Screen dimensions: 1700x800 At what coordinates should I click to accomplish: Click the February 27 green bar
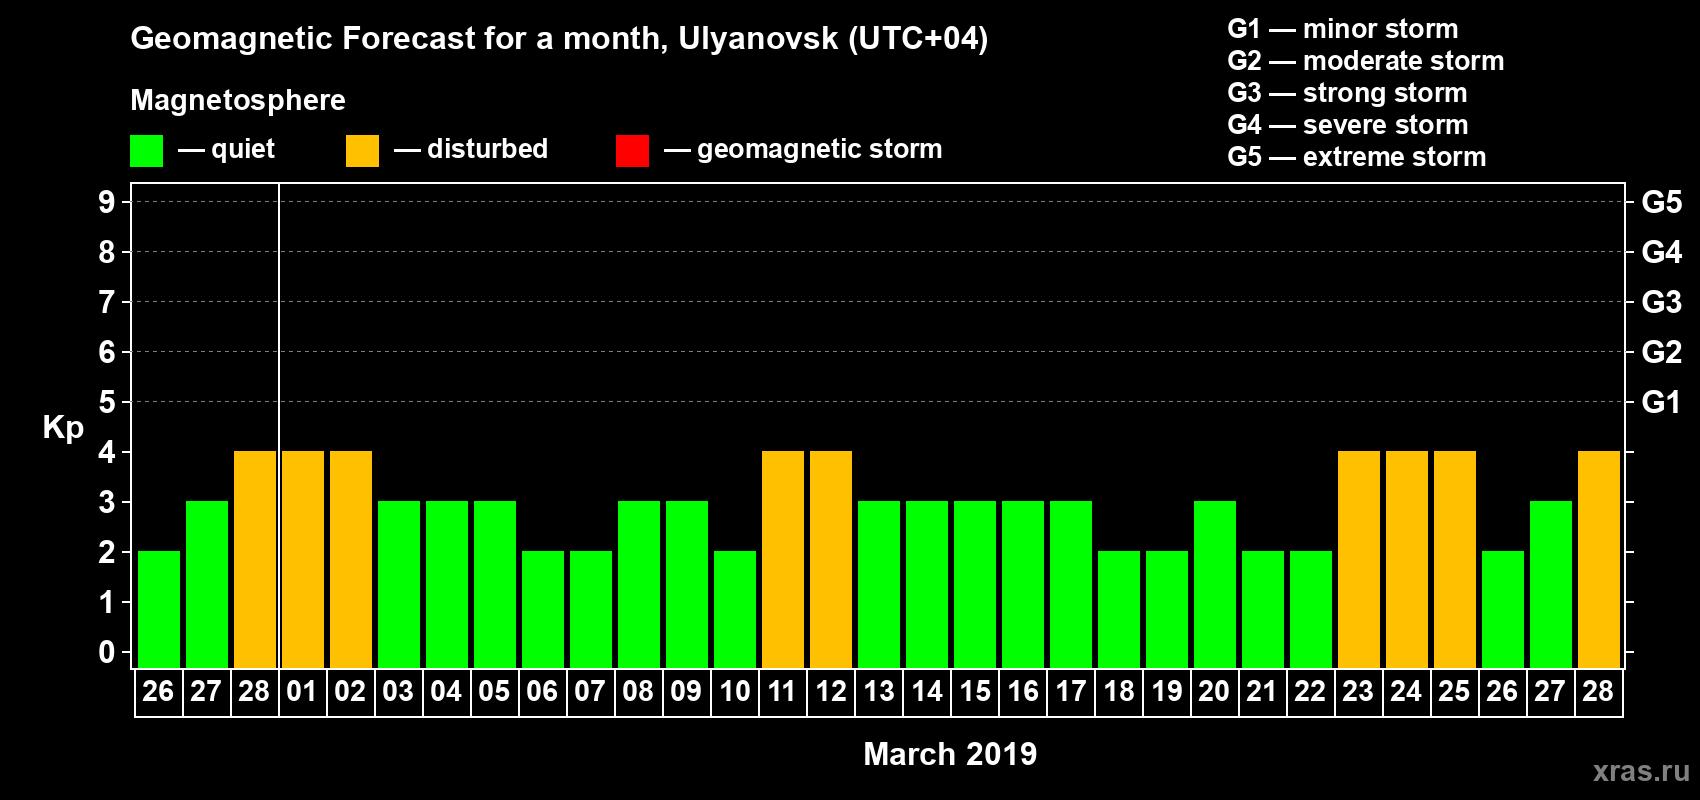coord(207,584)
